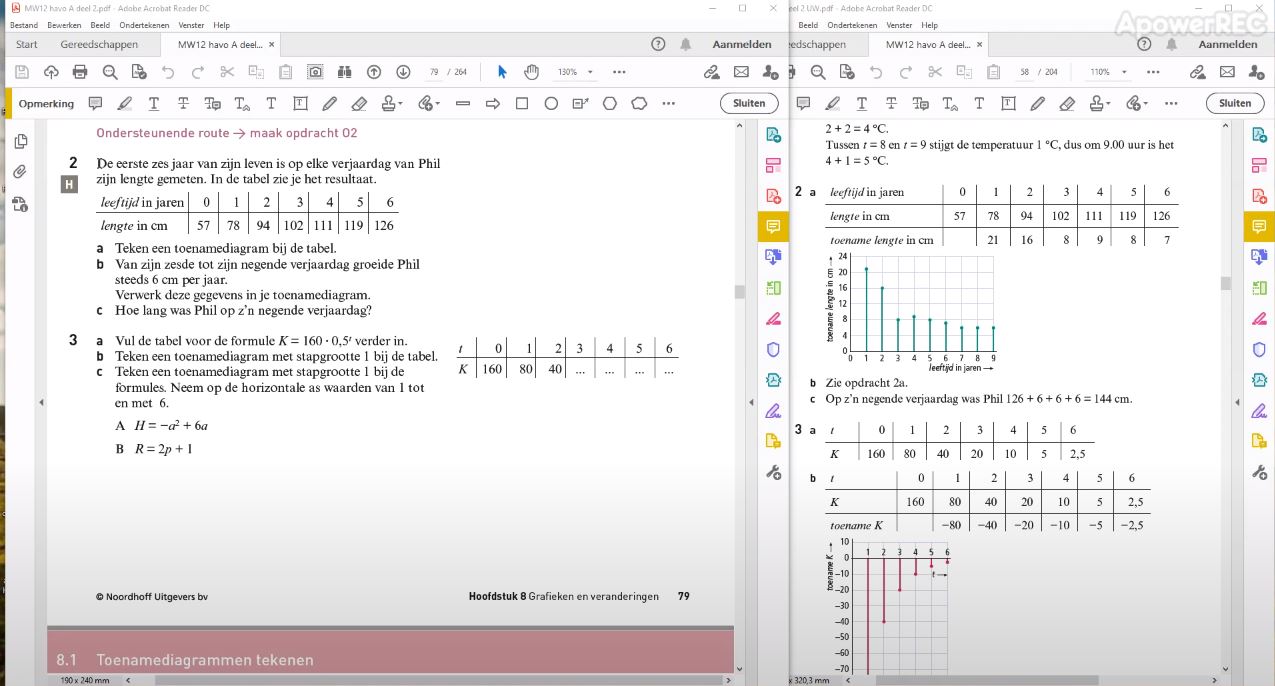The height and width of the screenshot is (686, 1275).
Task: Click the left window's vertical scrollbar thumb
Action: tap(740, 292)
